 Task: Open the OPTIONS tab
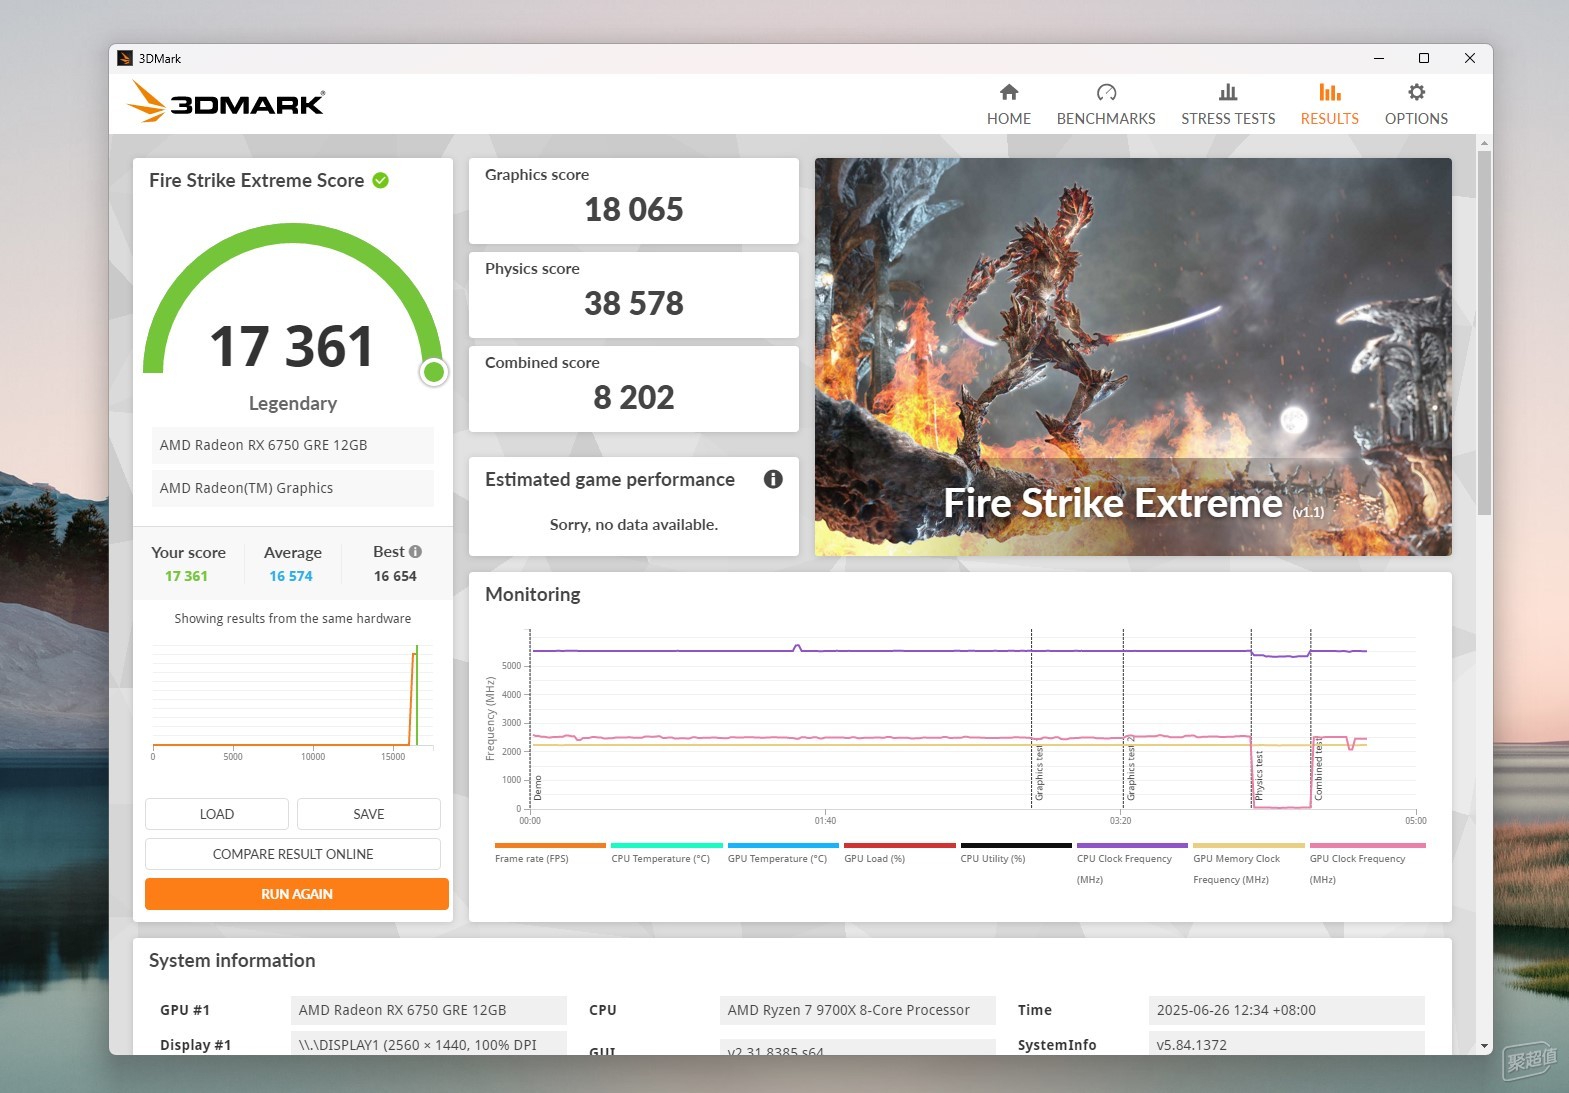(1416, 105)
